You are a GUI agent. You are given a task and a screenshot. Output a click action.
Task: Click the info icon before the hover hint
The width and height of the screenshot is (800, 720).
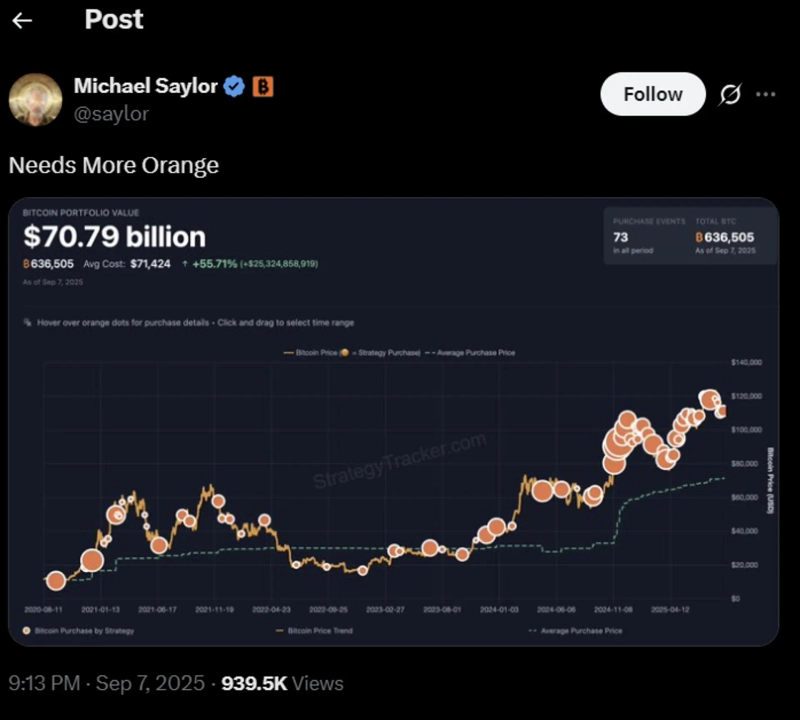click(26, 323)
